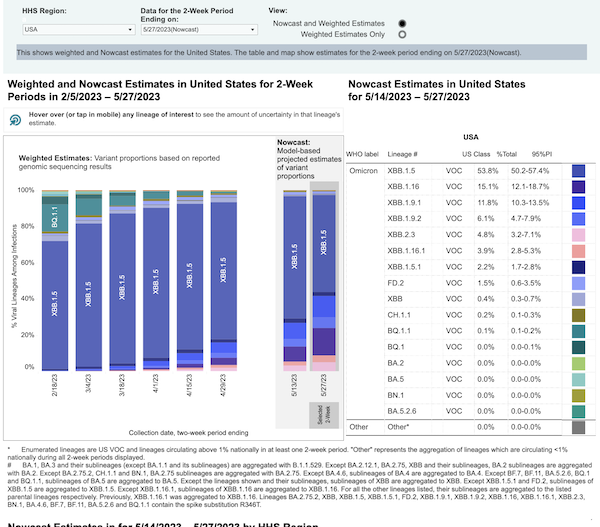Click the XBB.1.16 purple legend swatch

[579, 187]
